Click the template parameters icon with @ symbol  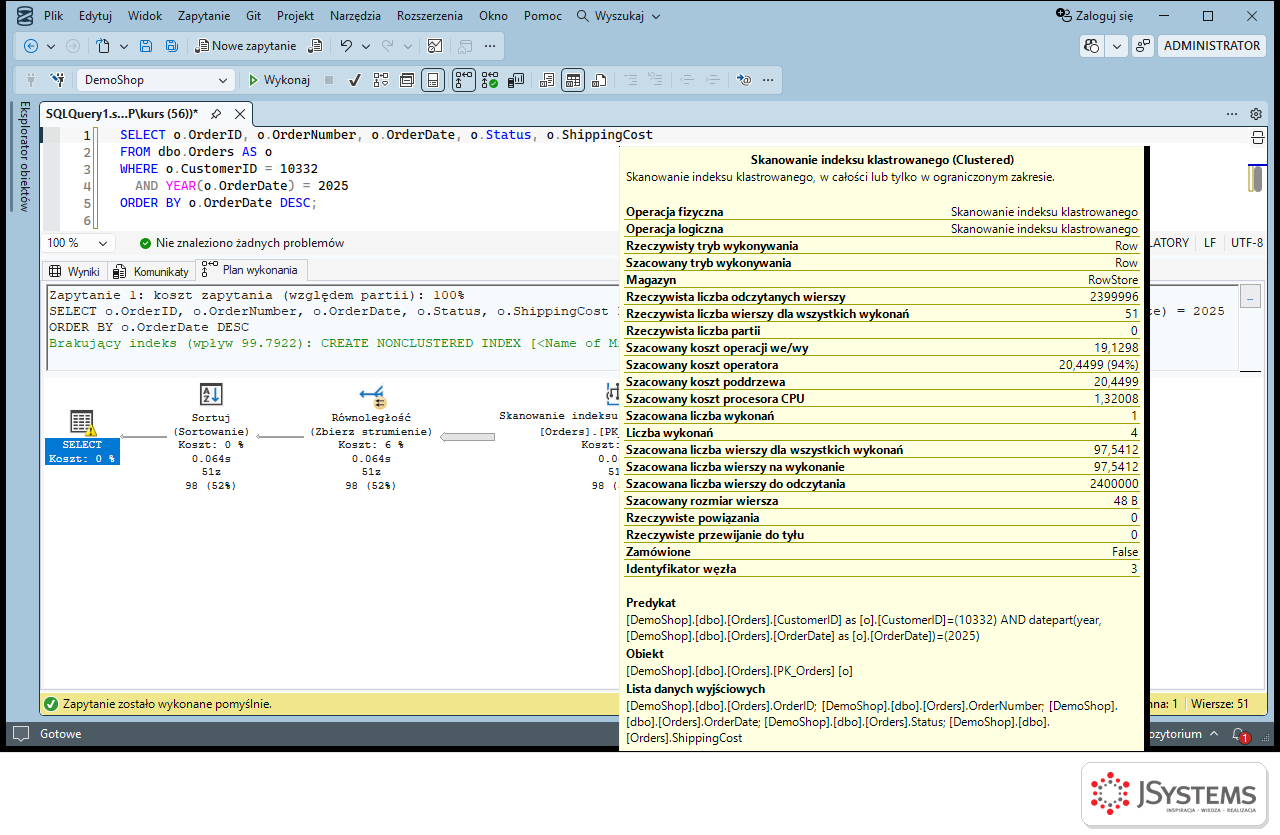tap(743, 80)
